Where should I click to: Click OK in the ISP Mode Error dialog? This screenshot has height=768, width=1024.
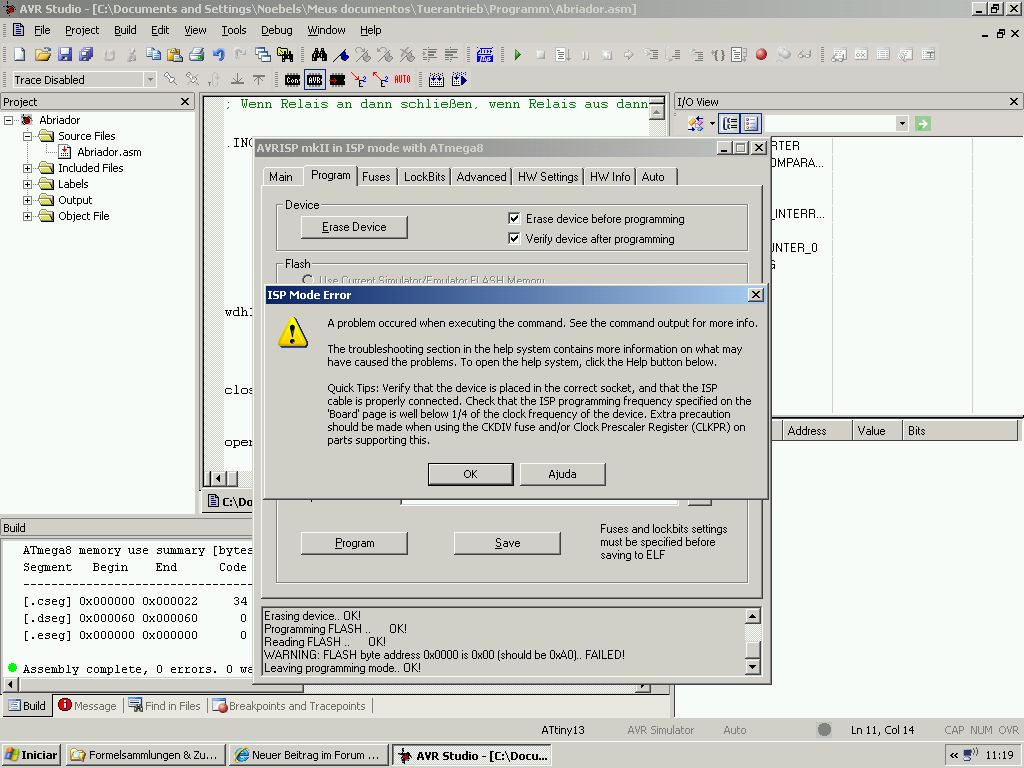tap(470, 474)
